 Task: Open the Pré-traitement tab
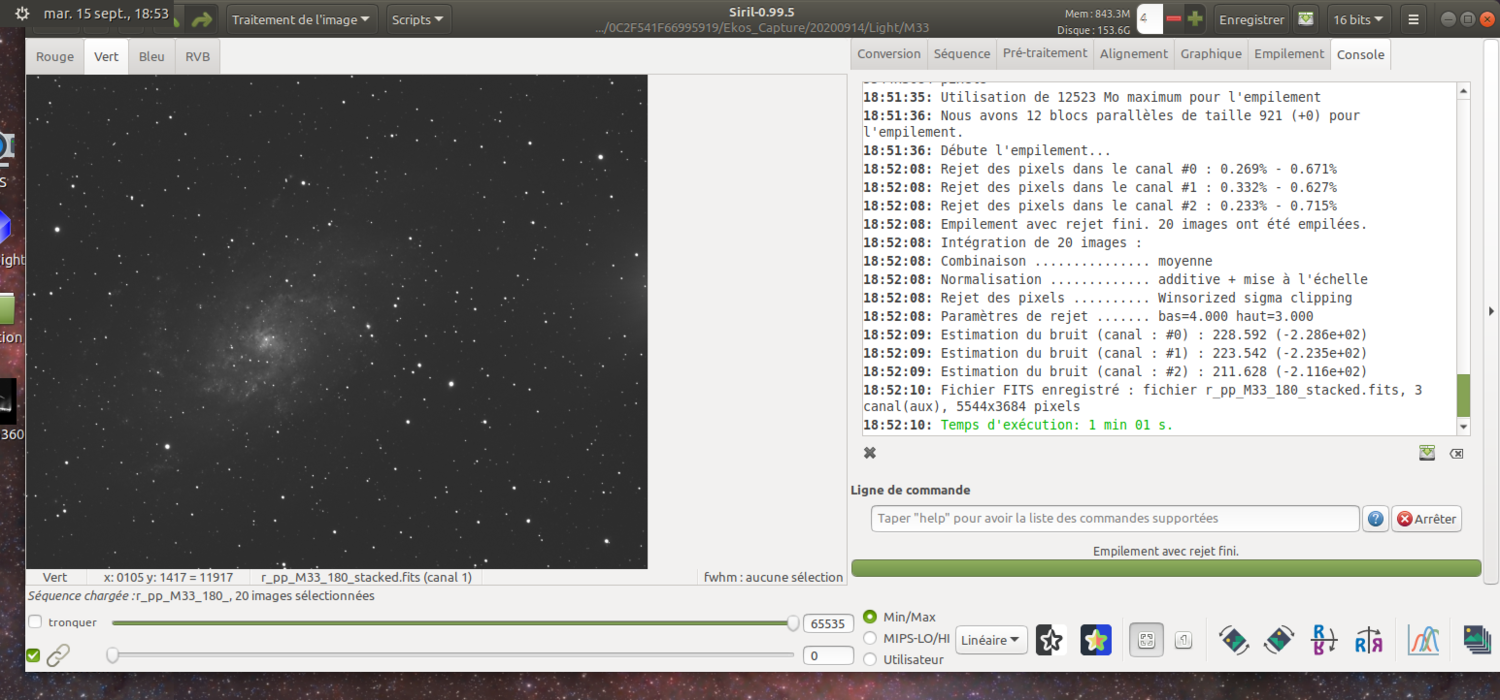point(1045,54)
